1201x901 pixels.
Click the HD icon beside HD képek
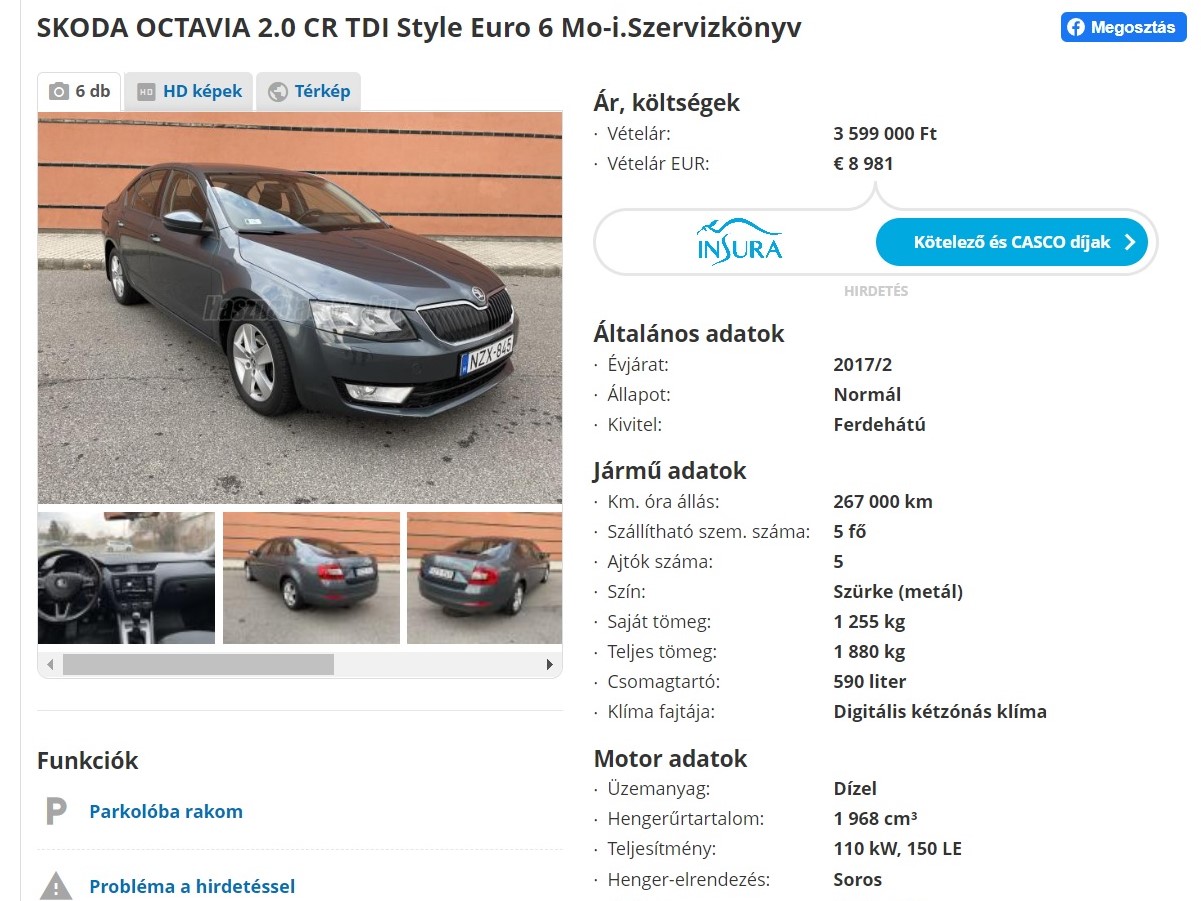click(x=146, y=91)
